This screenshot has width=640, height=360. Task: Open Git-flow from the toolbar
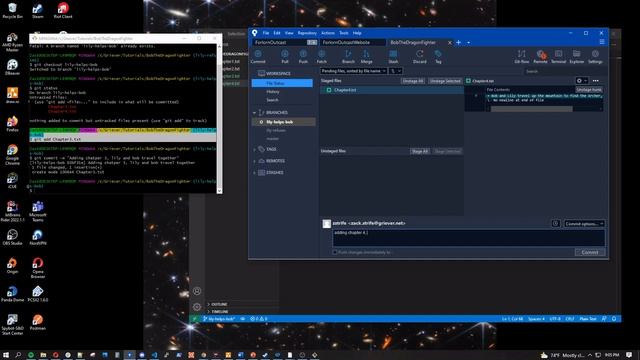click(522, 56)
